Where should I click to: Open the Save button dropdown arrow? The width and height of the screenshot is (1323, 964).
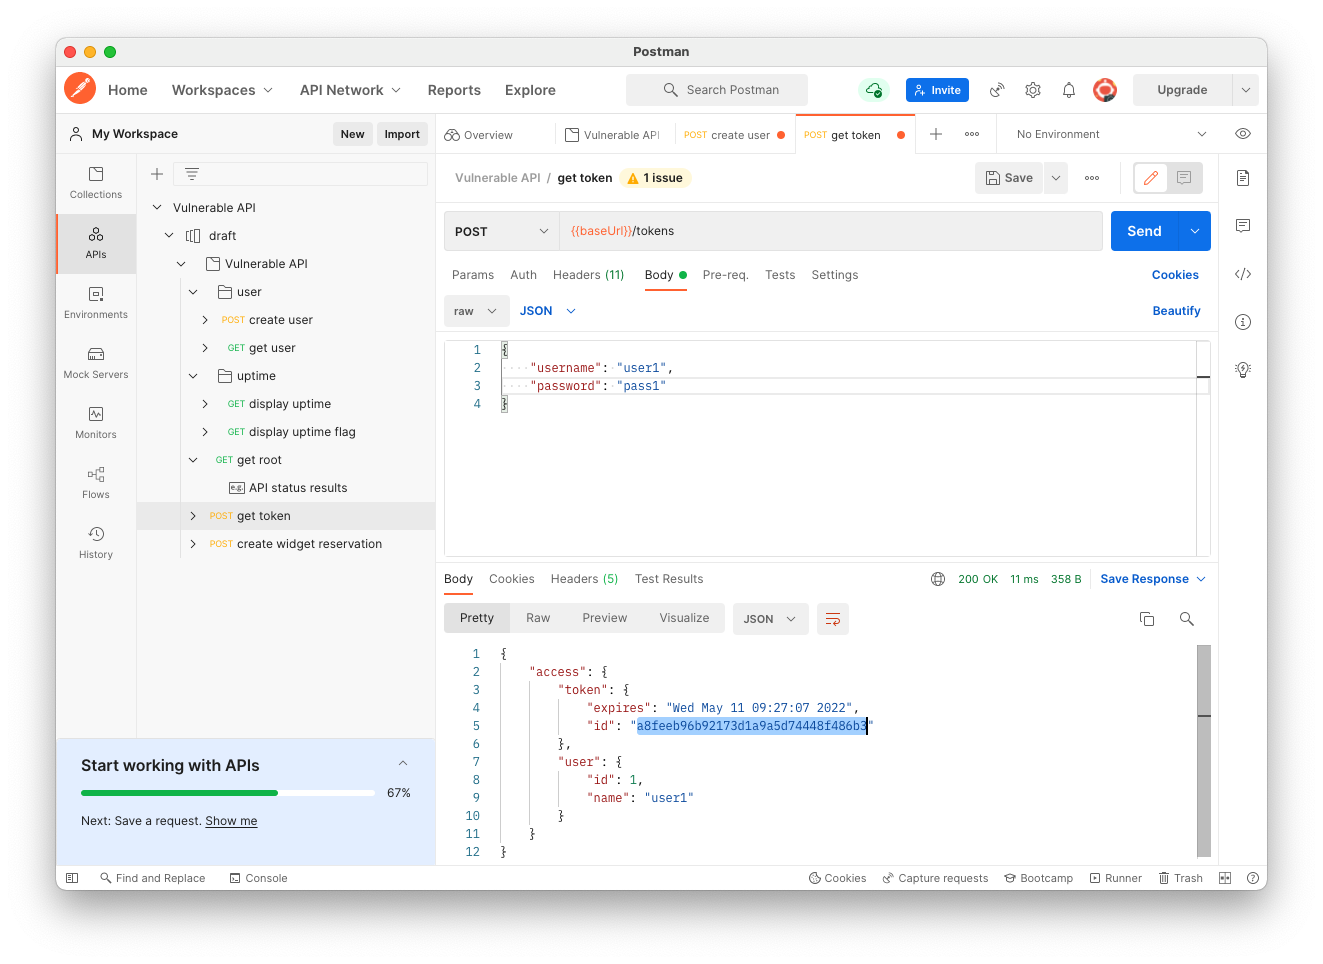pos(1056,178)
